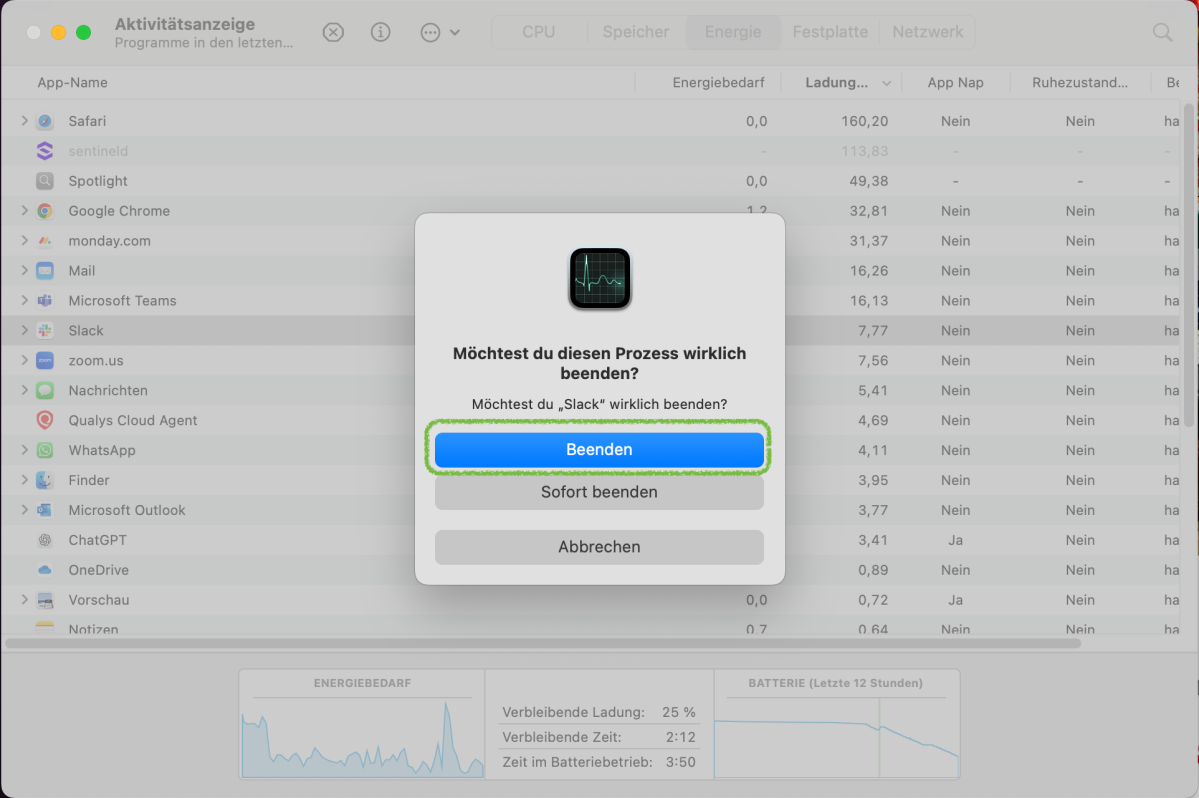Screen dimensions: 1199x798
Task: Select the WhatsApp icon
Action: click(x=45, y=450)
